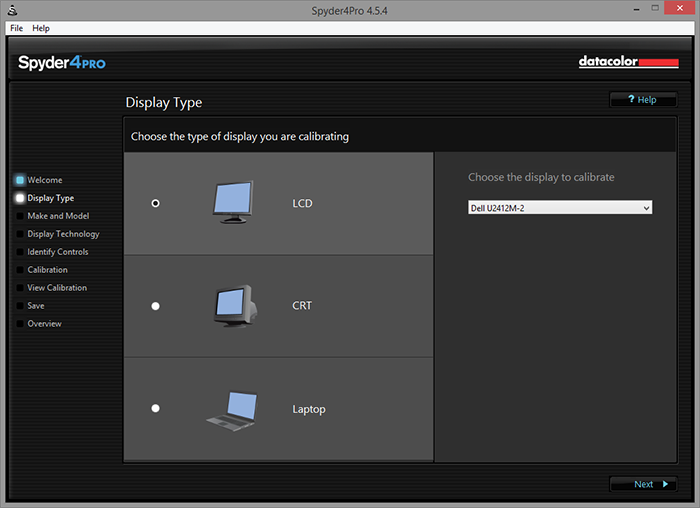
Task: Click the Welcome step indicator icon
Action: (19, 180)
